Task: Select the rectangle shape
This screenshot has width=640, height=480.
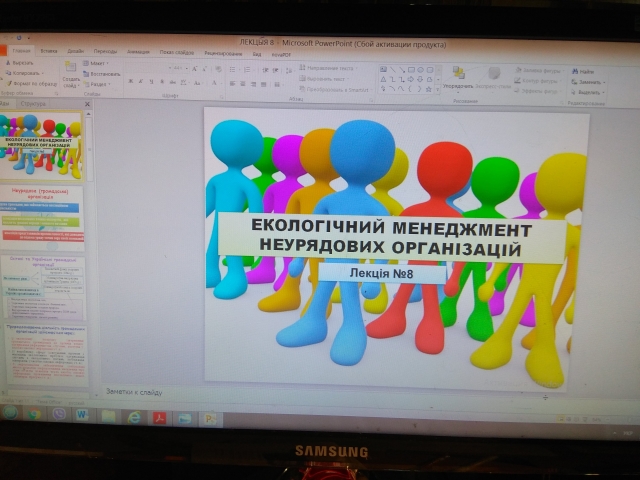Action: 411,70
